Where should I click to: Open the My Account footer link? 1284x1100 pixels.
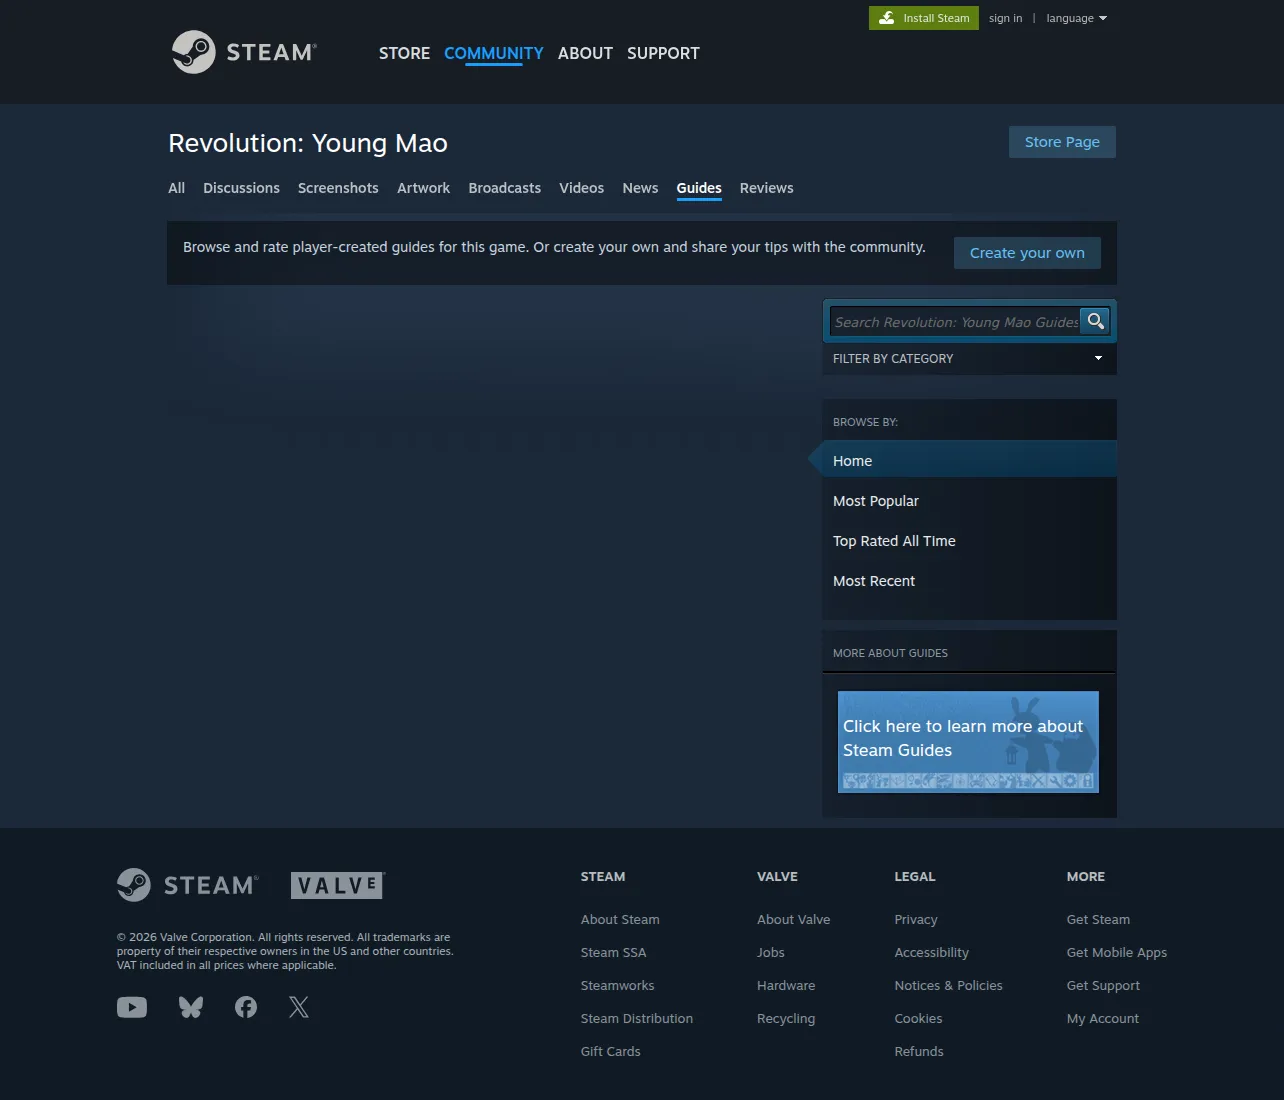[1103, 1018]
